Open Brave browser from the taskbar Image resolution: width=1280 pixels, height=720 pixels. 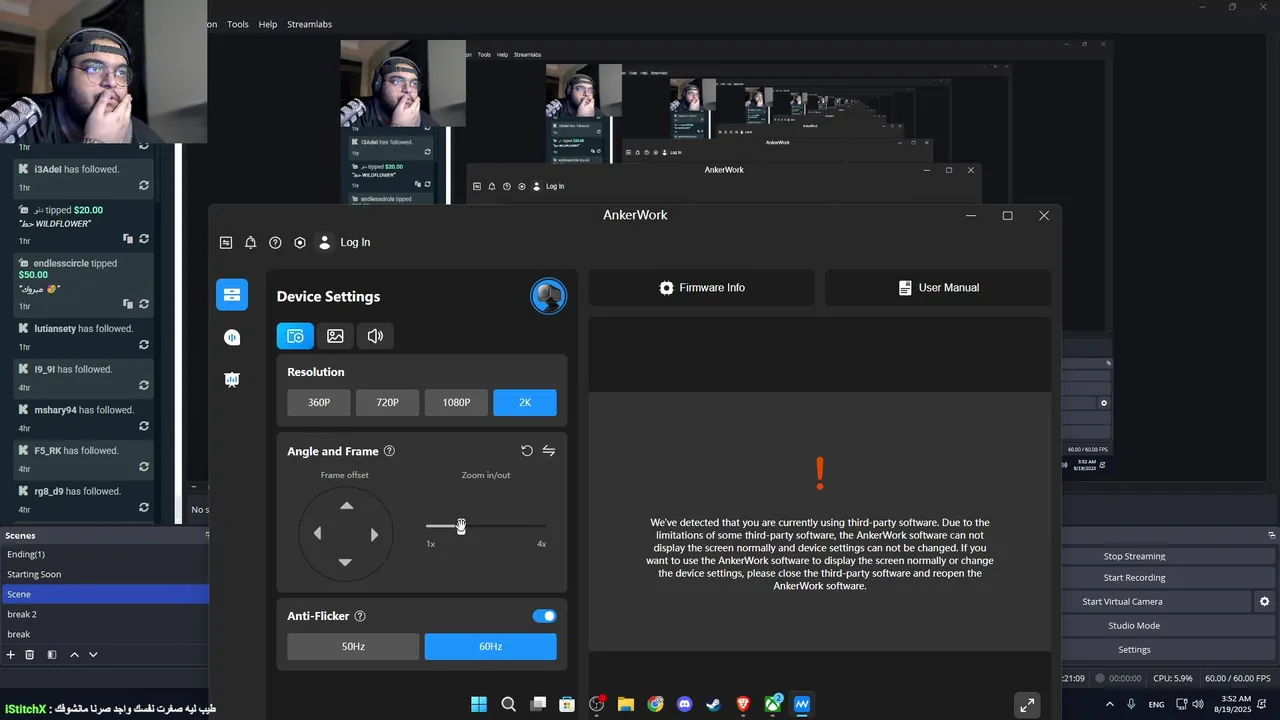[743, 704]
